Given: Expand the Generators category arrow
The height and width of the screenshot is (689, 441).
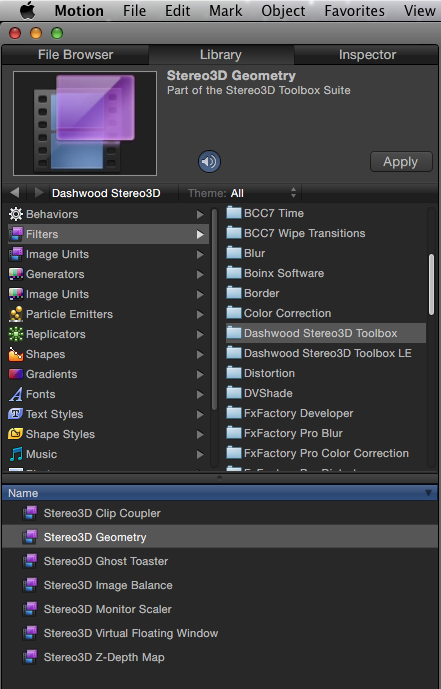Looking at the screenshot, I should coord(200,275).
